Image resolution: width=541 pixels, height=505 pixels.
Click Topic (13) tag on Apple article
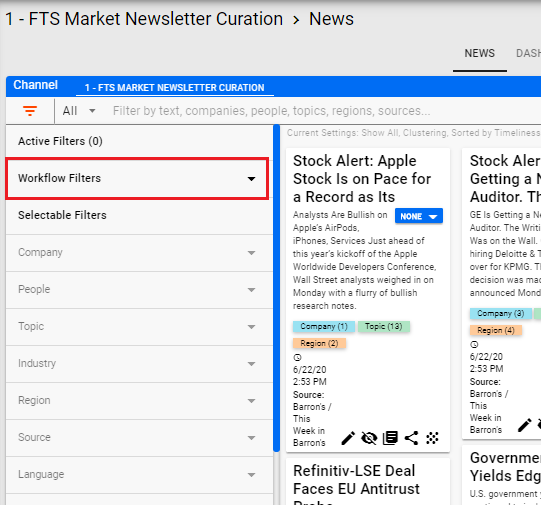[384, 326]
